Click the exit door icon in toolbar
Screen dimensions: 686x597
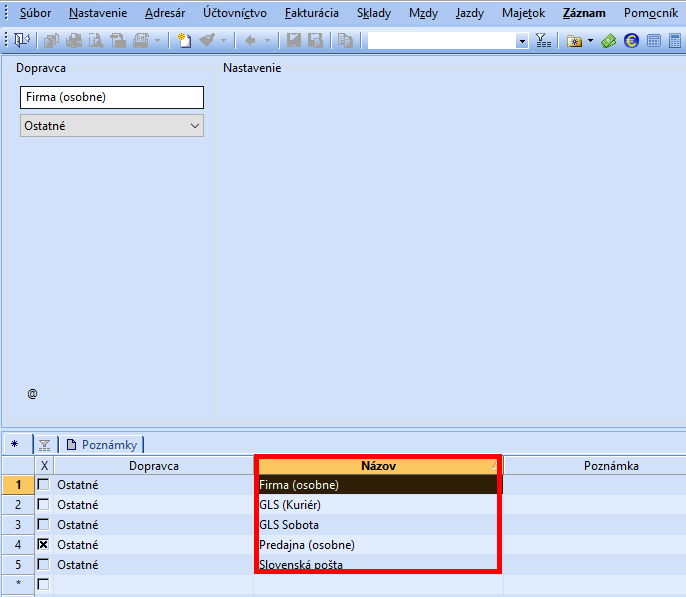click(x=21, y=41)
